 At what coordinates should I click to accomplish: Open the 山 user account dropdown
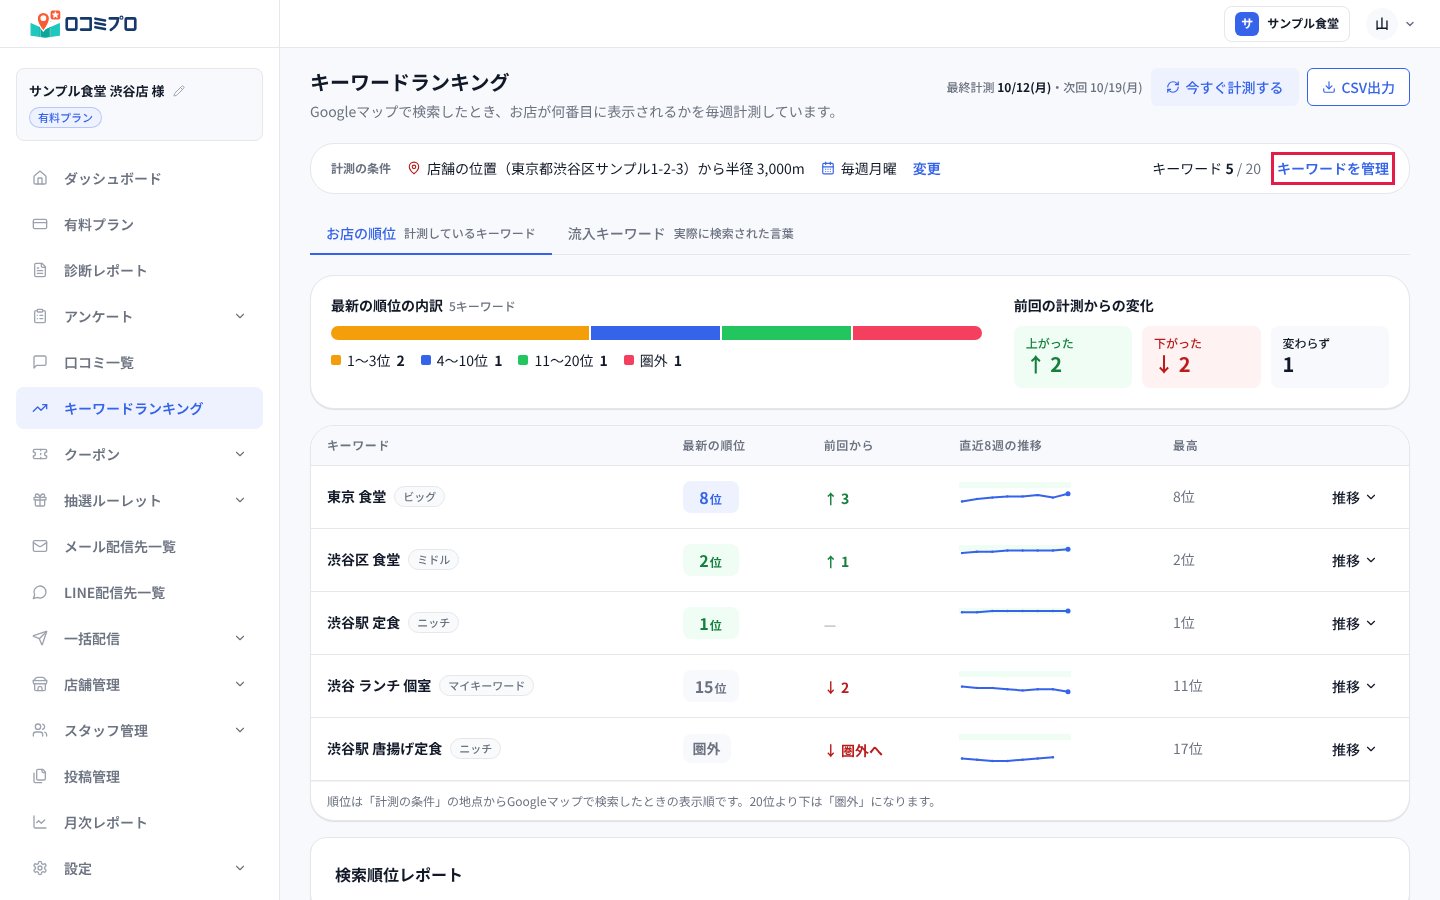1392,24
